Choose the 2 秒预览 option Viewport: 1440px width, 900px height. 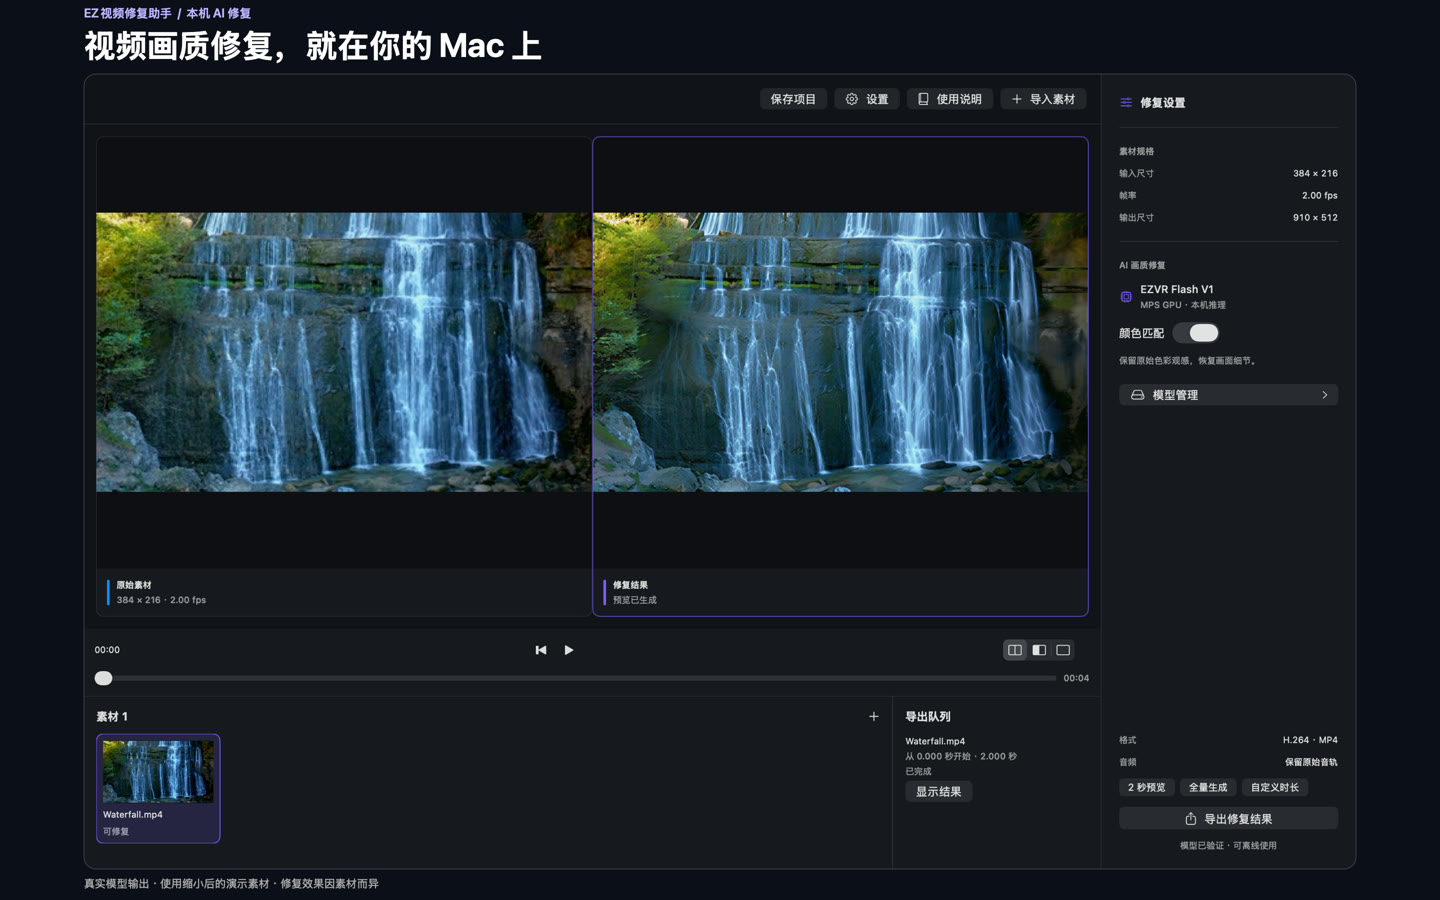[x=1147, y=787]
